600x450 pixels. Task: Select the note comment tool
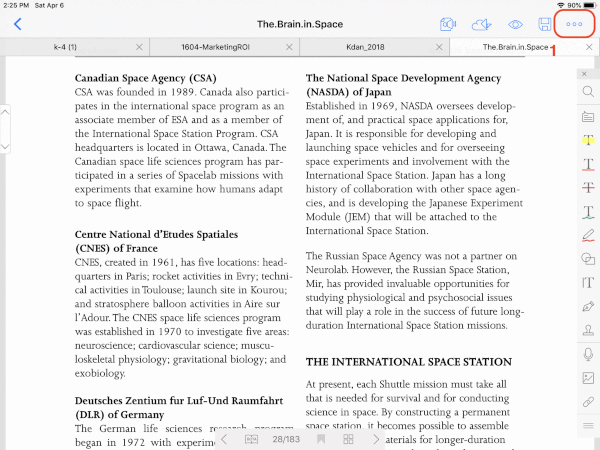pyautogui.click(x=588, y=116)
